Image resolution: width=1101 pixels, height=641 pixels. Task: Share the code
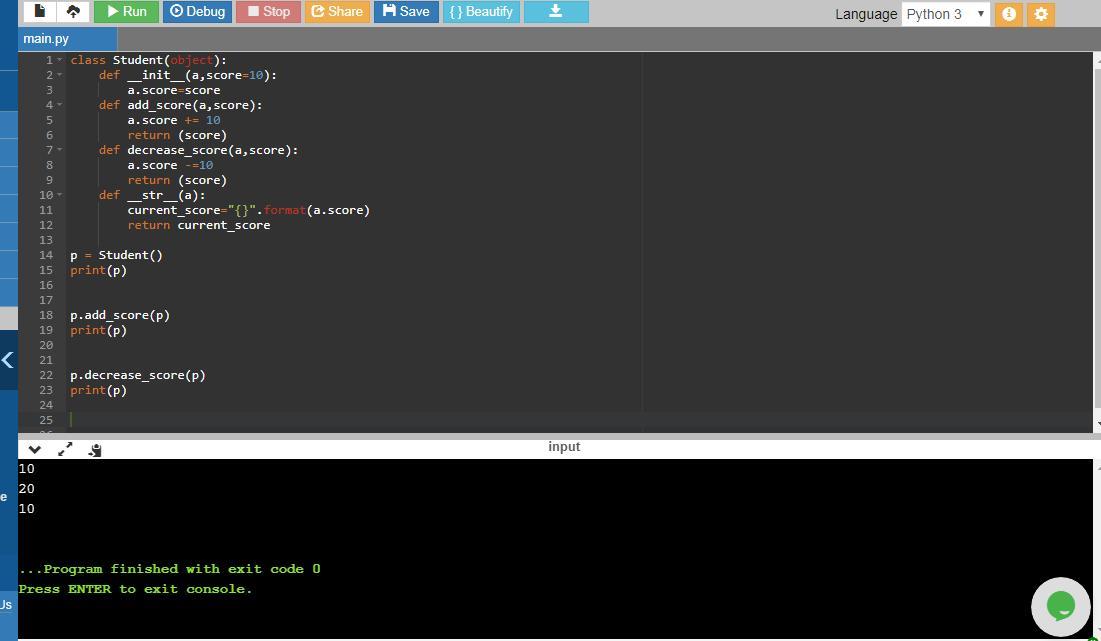click(337, 11)
